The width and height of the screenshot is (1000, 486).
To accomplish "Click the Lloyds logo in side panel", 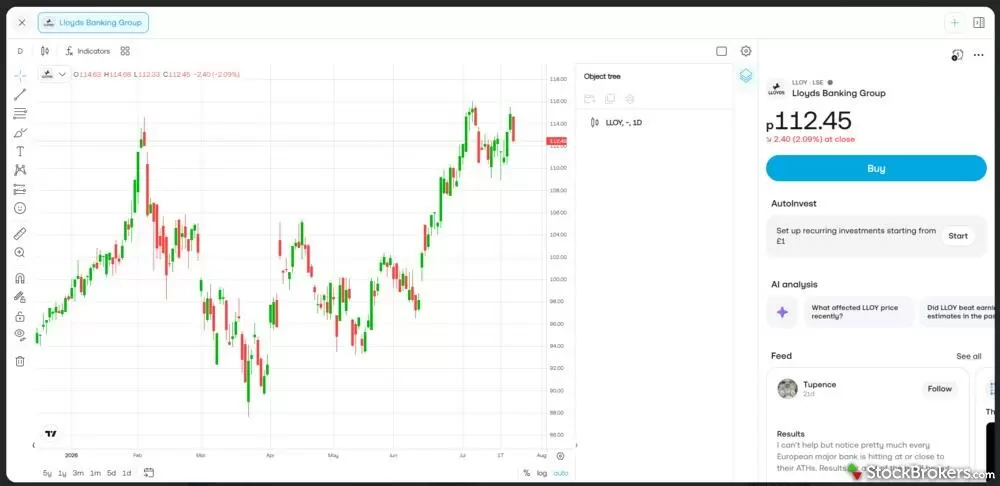I will [x=776, y=89].
